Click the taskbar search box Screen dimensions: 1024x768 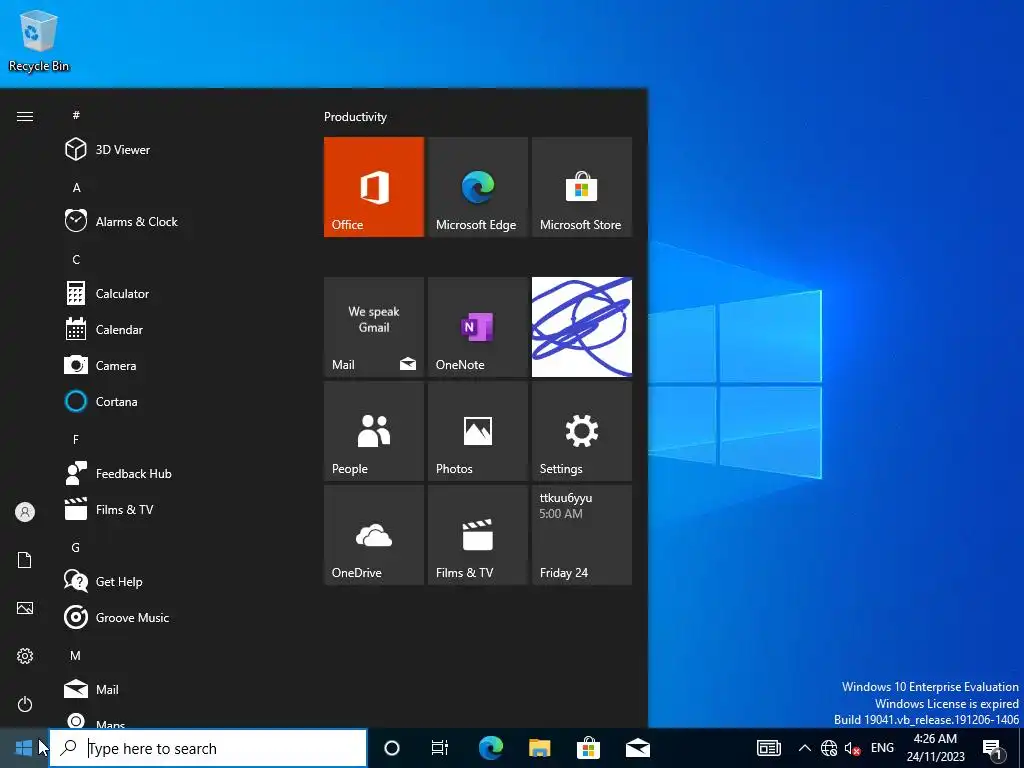pos(208,748)
